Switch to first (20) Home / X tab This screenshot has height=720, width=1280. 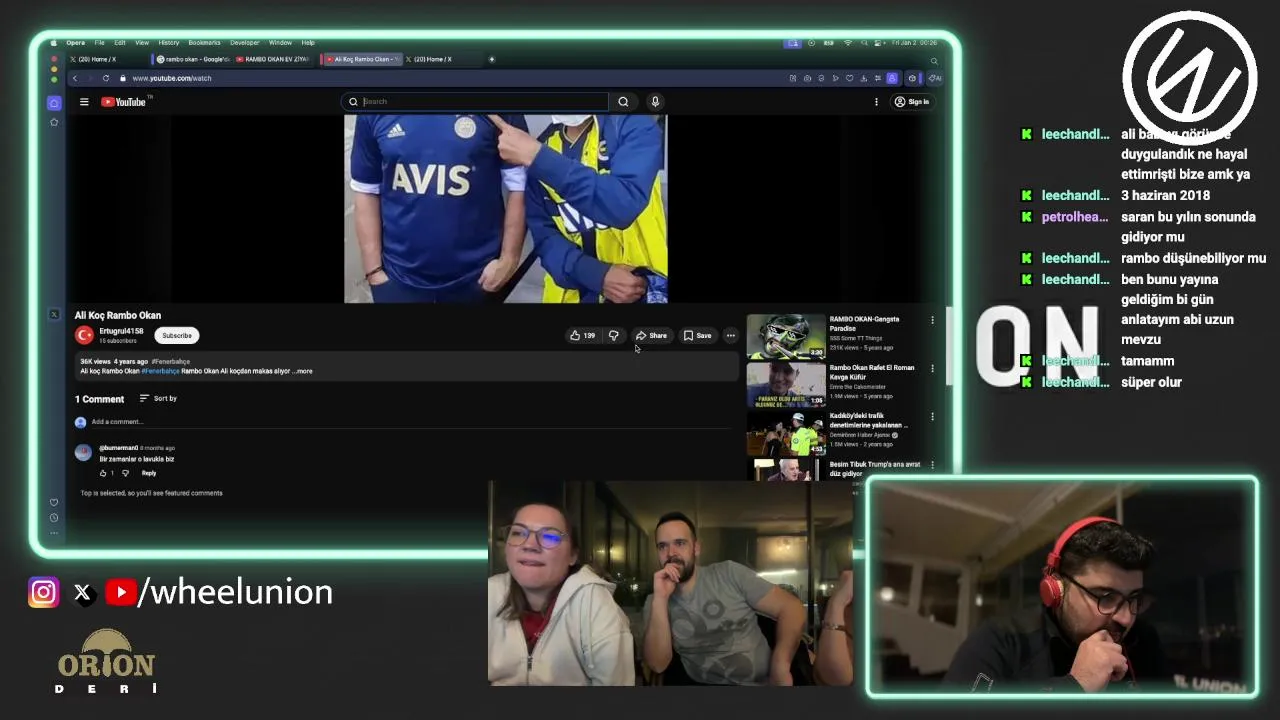click(x=106, y=59)
